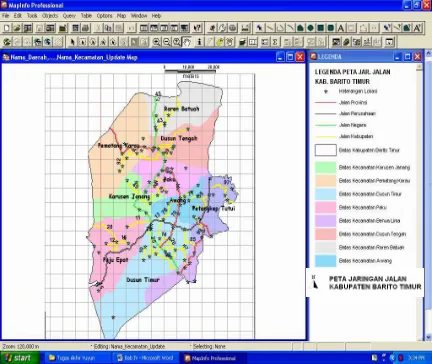This screenshot has width=432, height=364.
Task: Select the Zoom-in magnifier tool
Action: [156, 42]
